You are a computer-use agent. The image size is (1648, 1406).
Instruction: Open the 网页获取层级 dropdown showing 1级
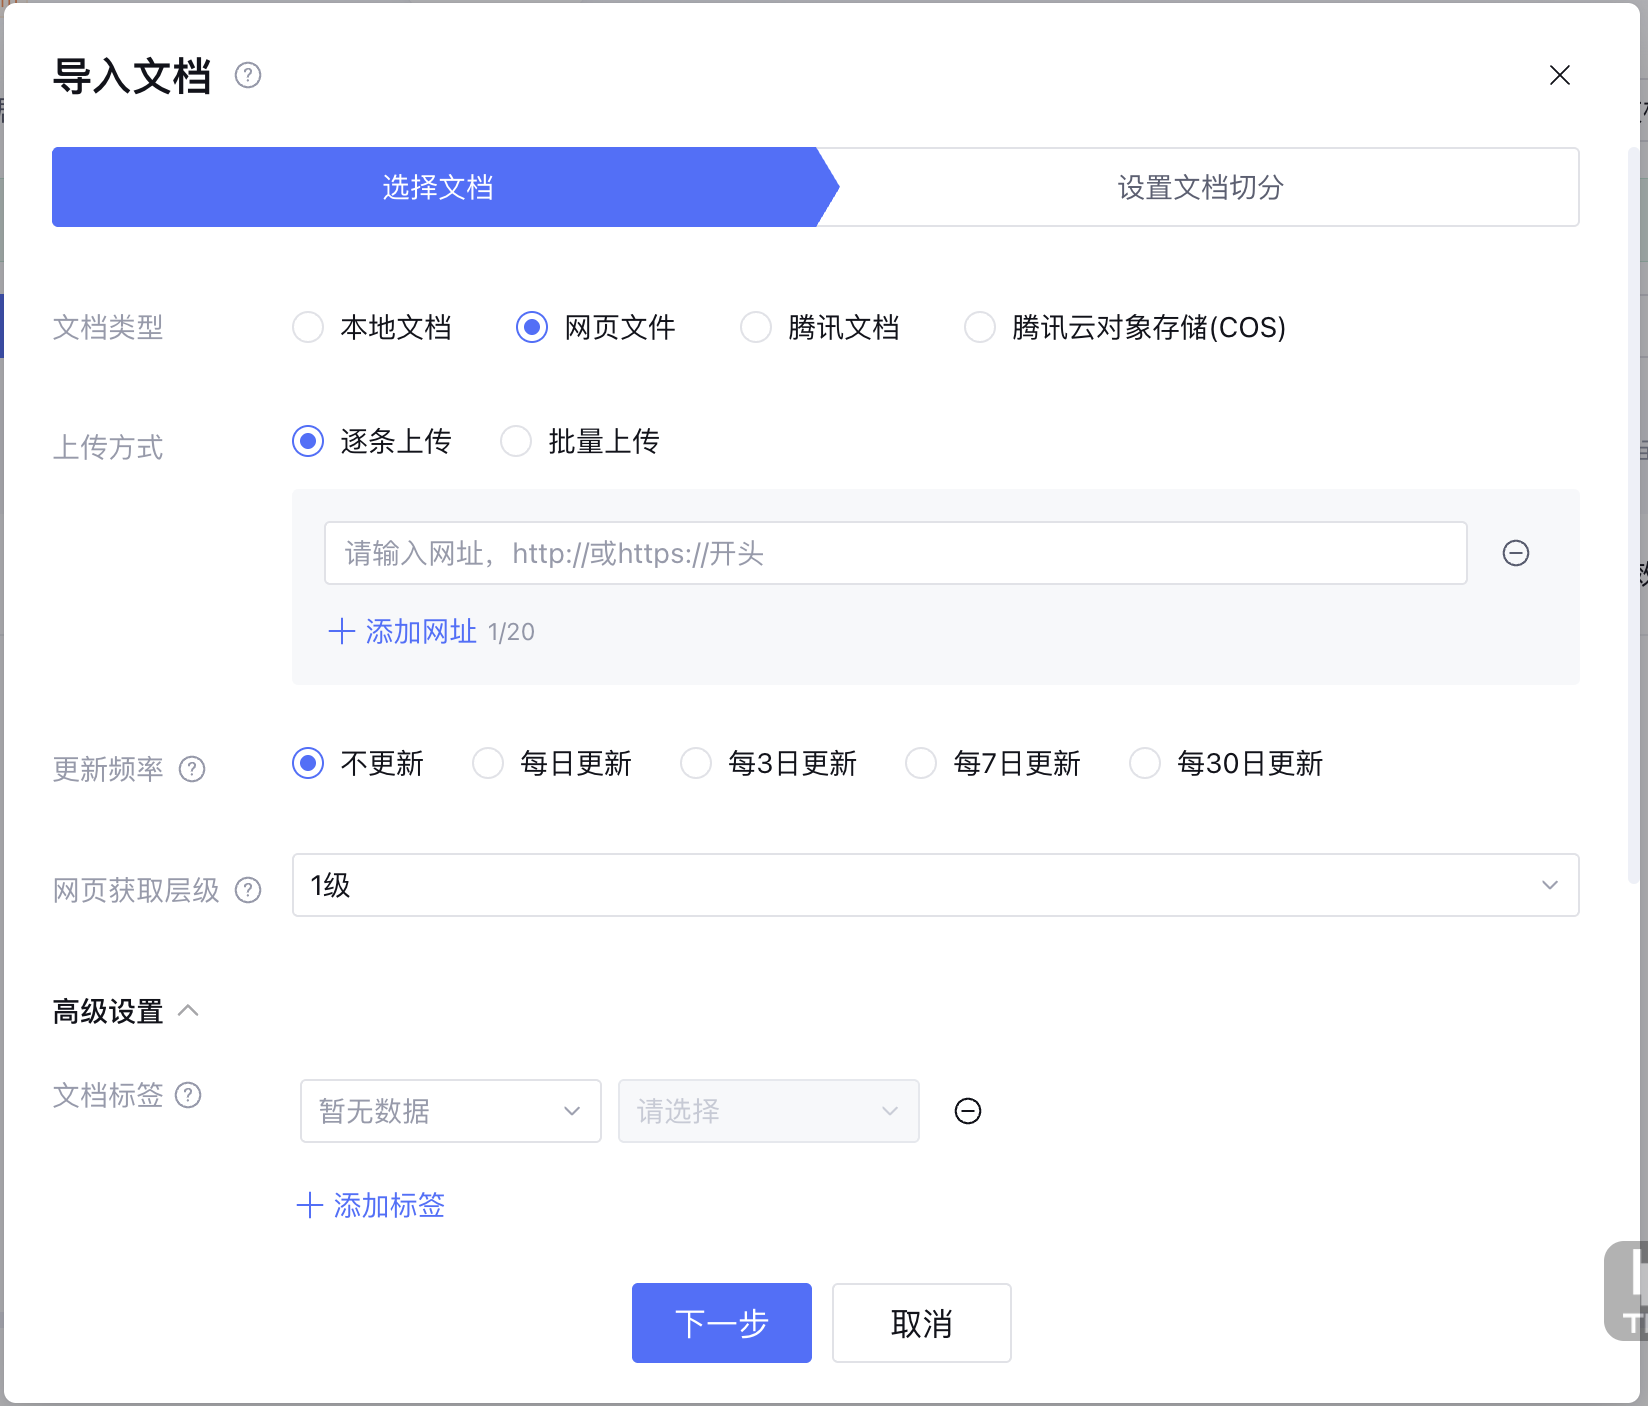coord(934,885)
